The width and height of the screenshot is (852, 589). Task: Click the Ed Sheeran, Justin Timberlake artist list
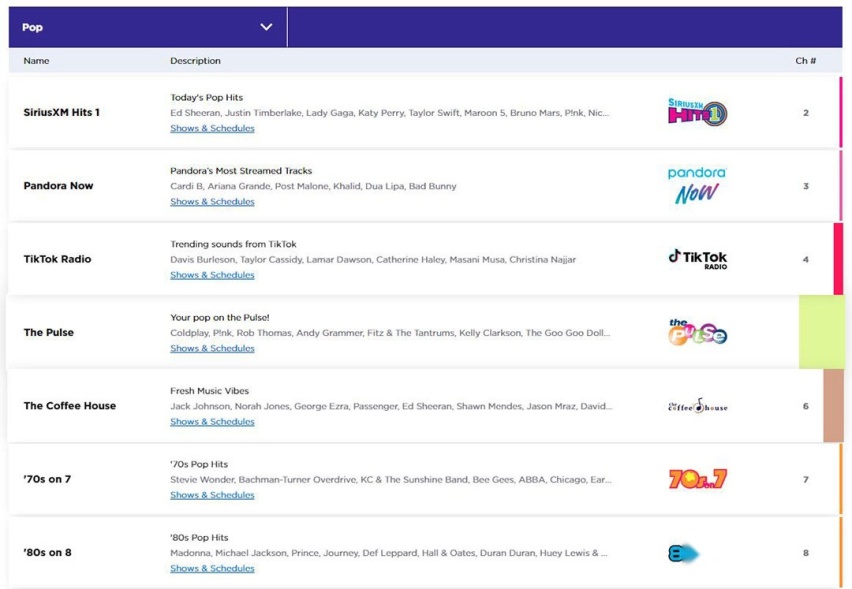point(390,113)
